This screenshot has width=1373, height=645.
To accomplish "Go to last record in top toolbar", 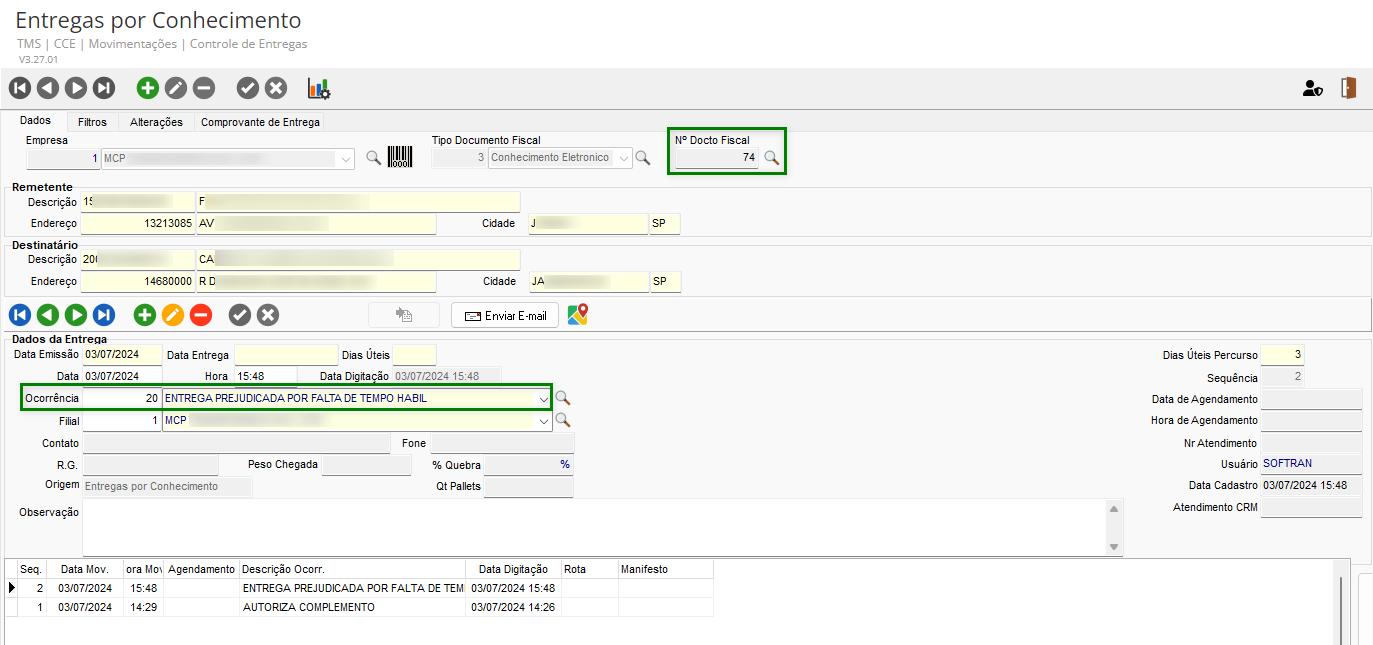I will point(104,88).
